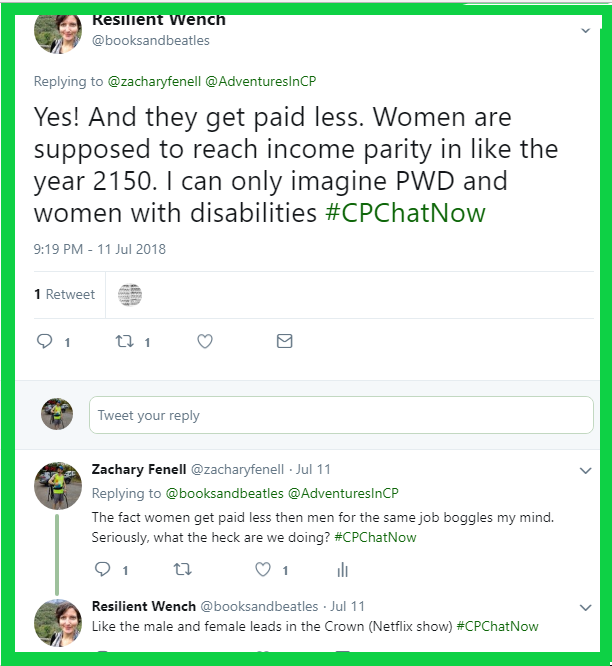Open #CPChatNow hashtag in main tweet

click(406, 212)
